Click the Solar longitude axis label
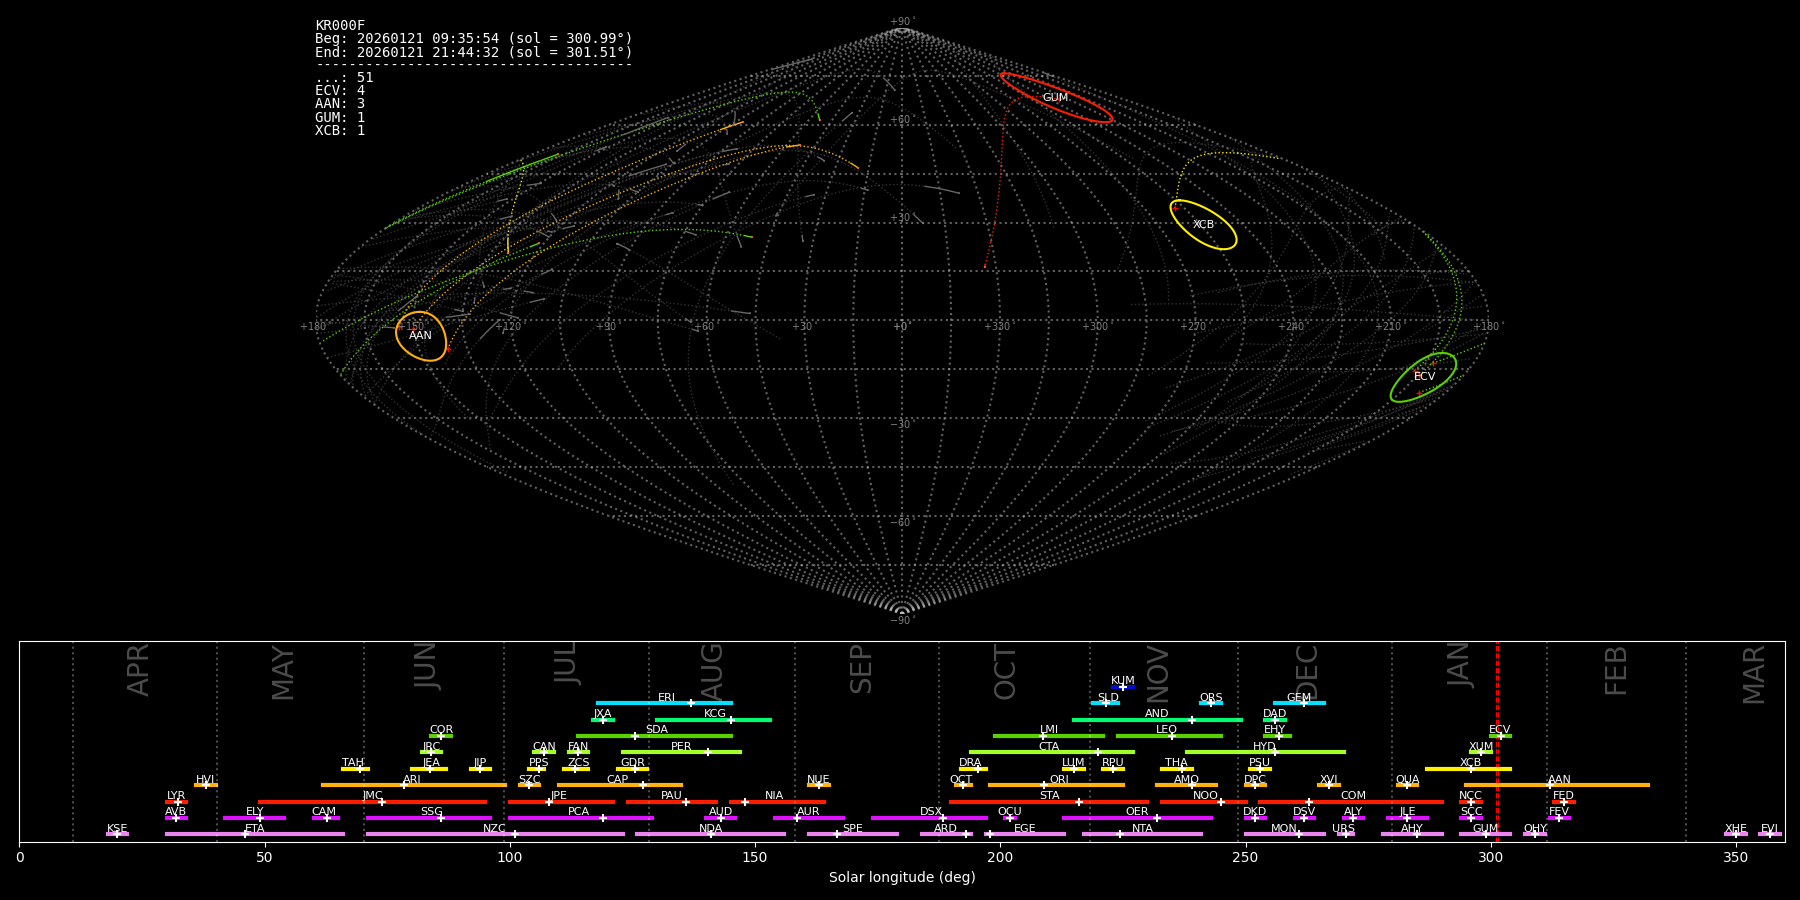This screenshot has height=900, width=1800. [902, 878]
